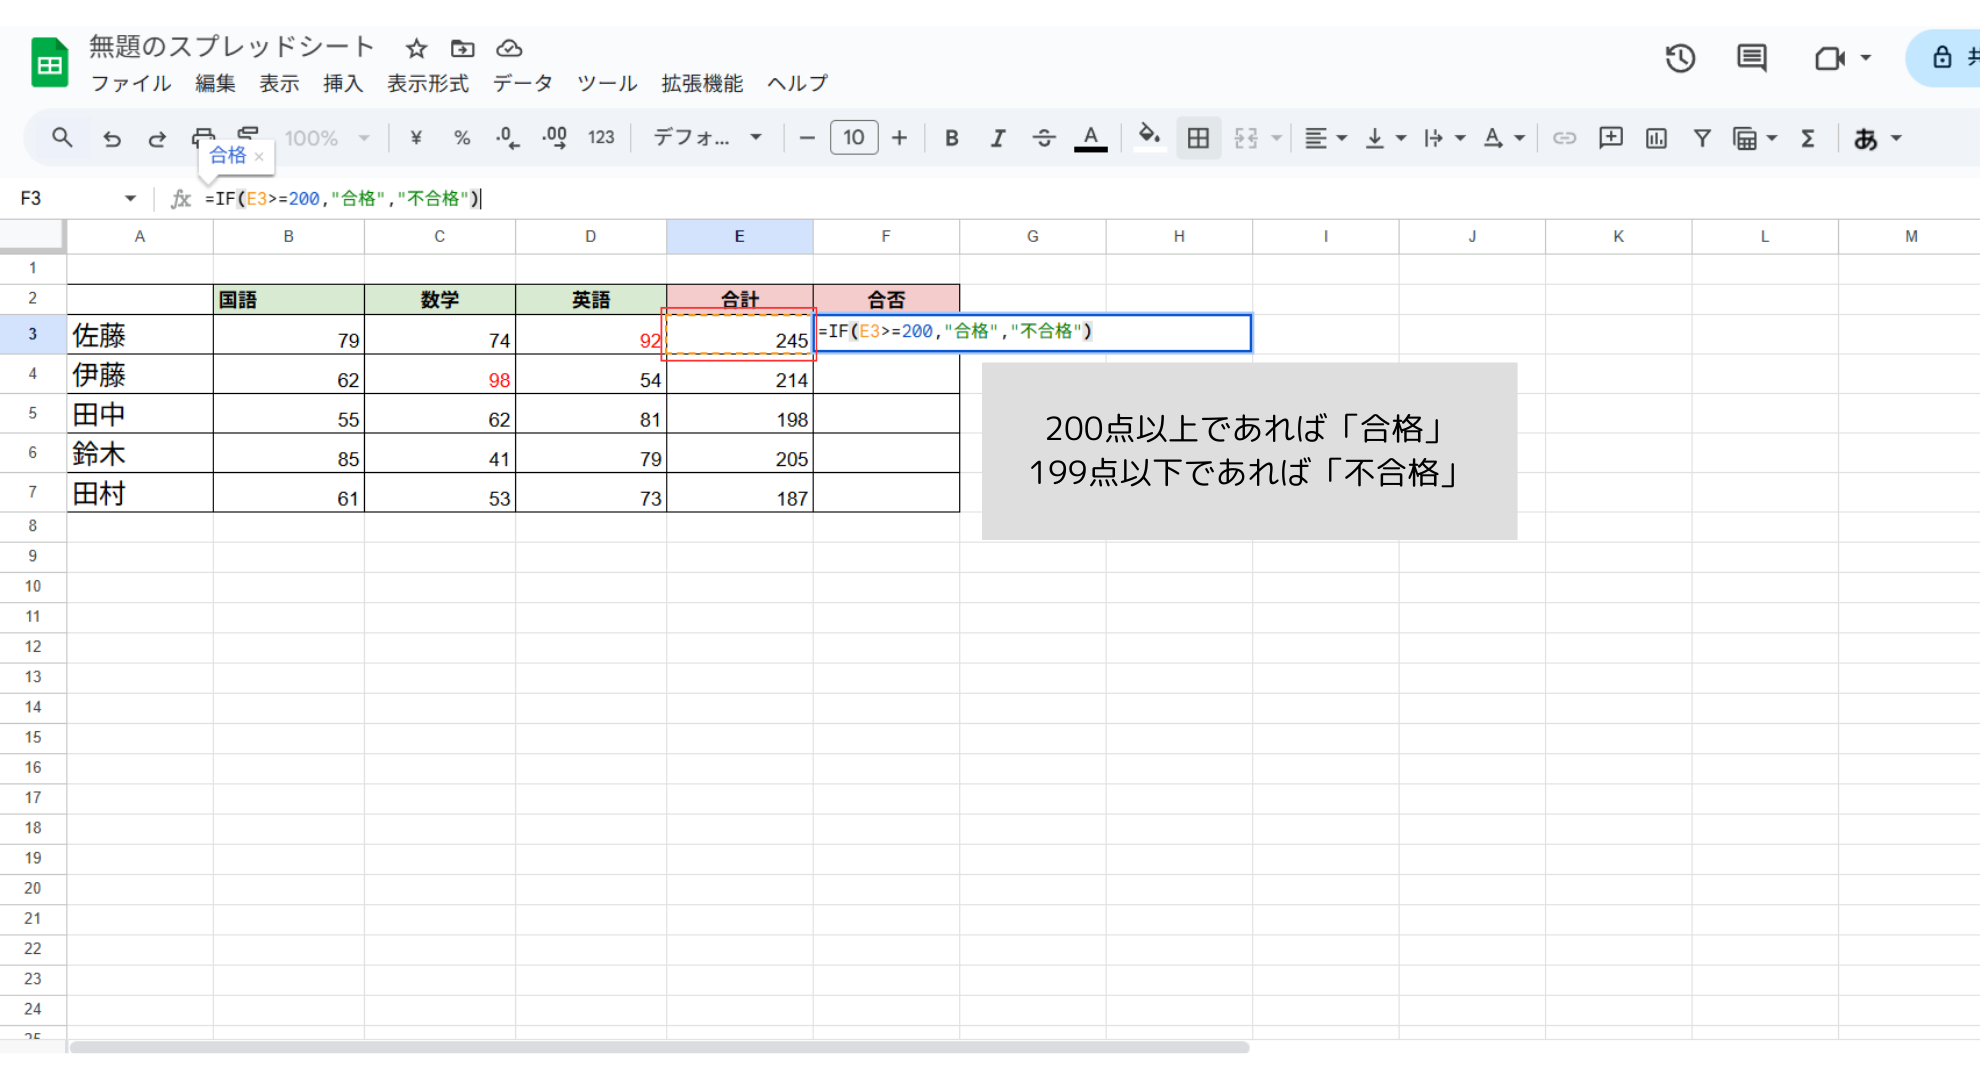
Task: Open the データ menu
Action: coord(522,84)
